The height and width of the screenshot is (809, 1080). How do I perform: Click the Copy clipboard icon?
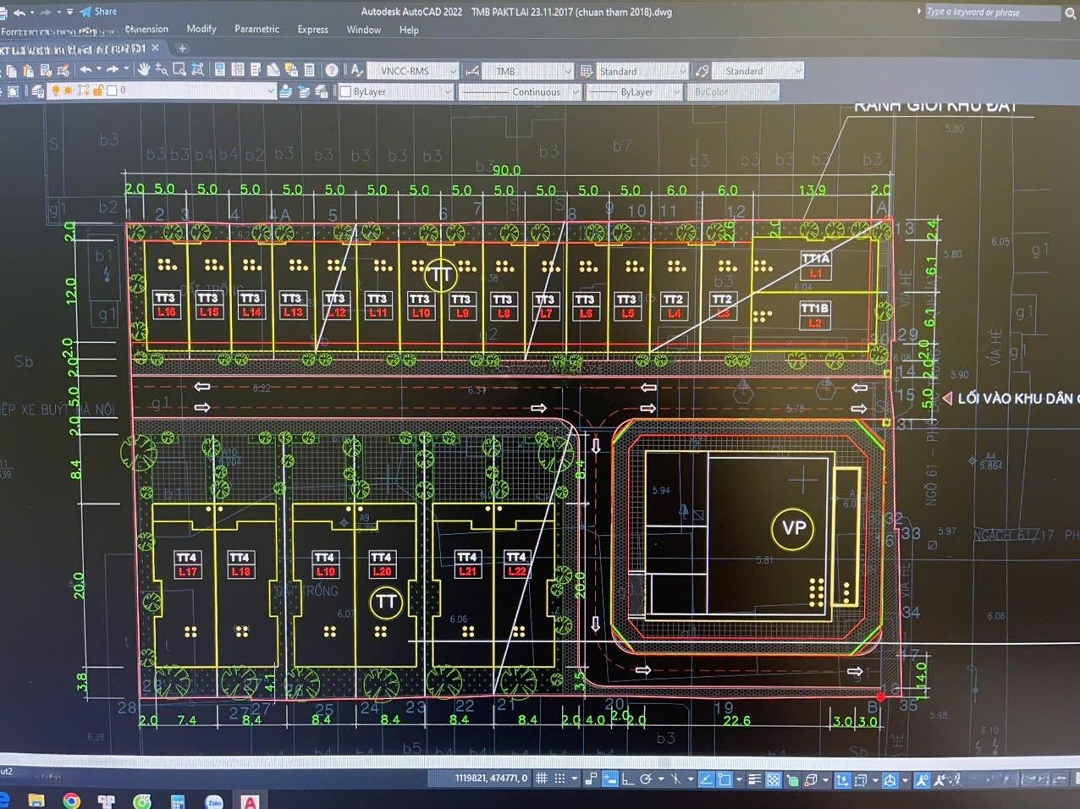(12, 70)
